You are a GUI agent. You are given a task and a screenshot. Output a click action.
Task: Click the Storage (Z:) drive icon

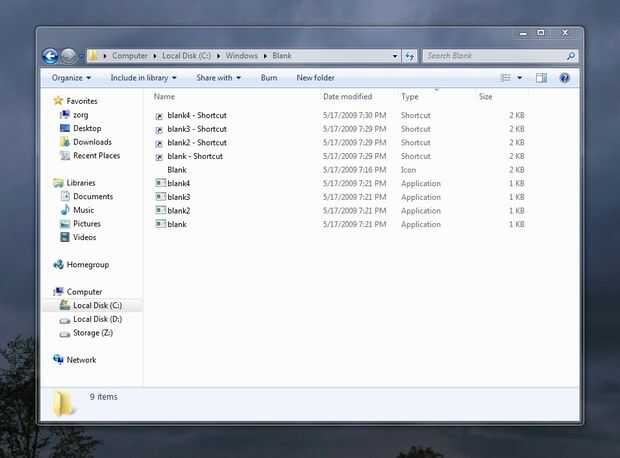[65, 333]
